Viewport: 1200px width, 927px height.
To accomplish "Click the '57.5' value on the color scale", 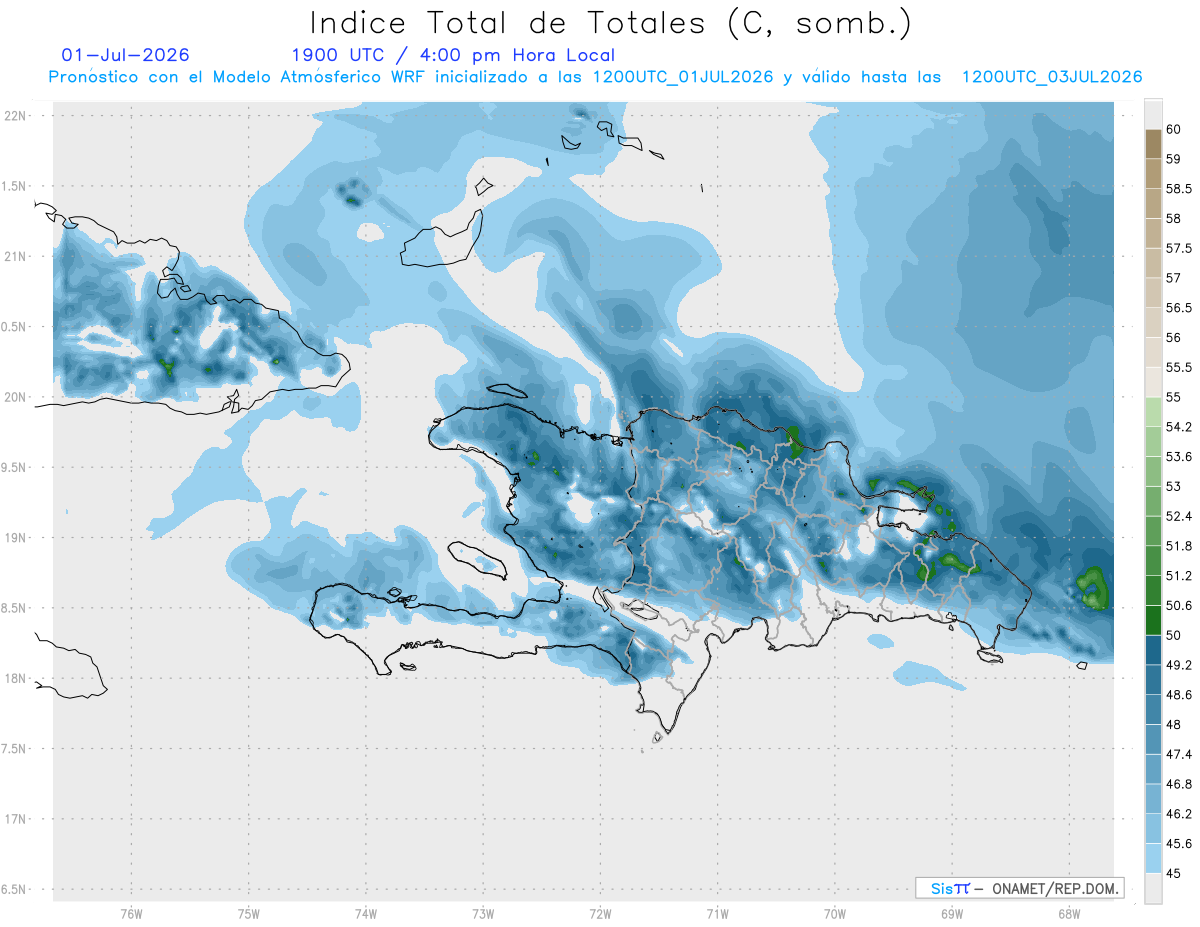I will pos(1179,248).
